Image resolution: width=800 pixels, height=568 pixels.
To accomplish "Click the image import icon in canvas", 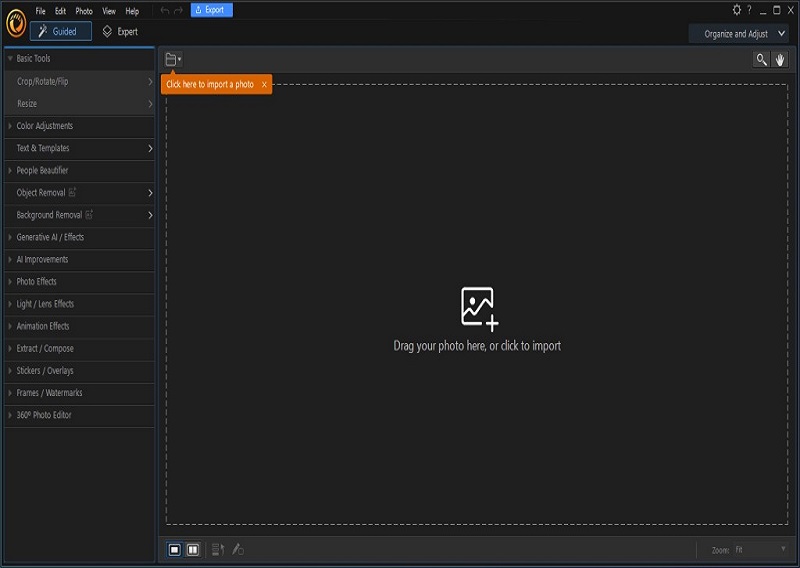I will 479,308.
